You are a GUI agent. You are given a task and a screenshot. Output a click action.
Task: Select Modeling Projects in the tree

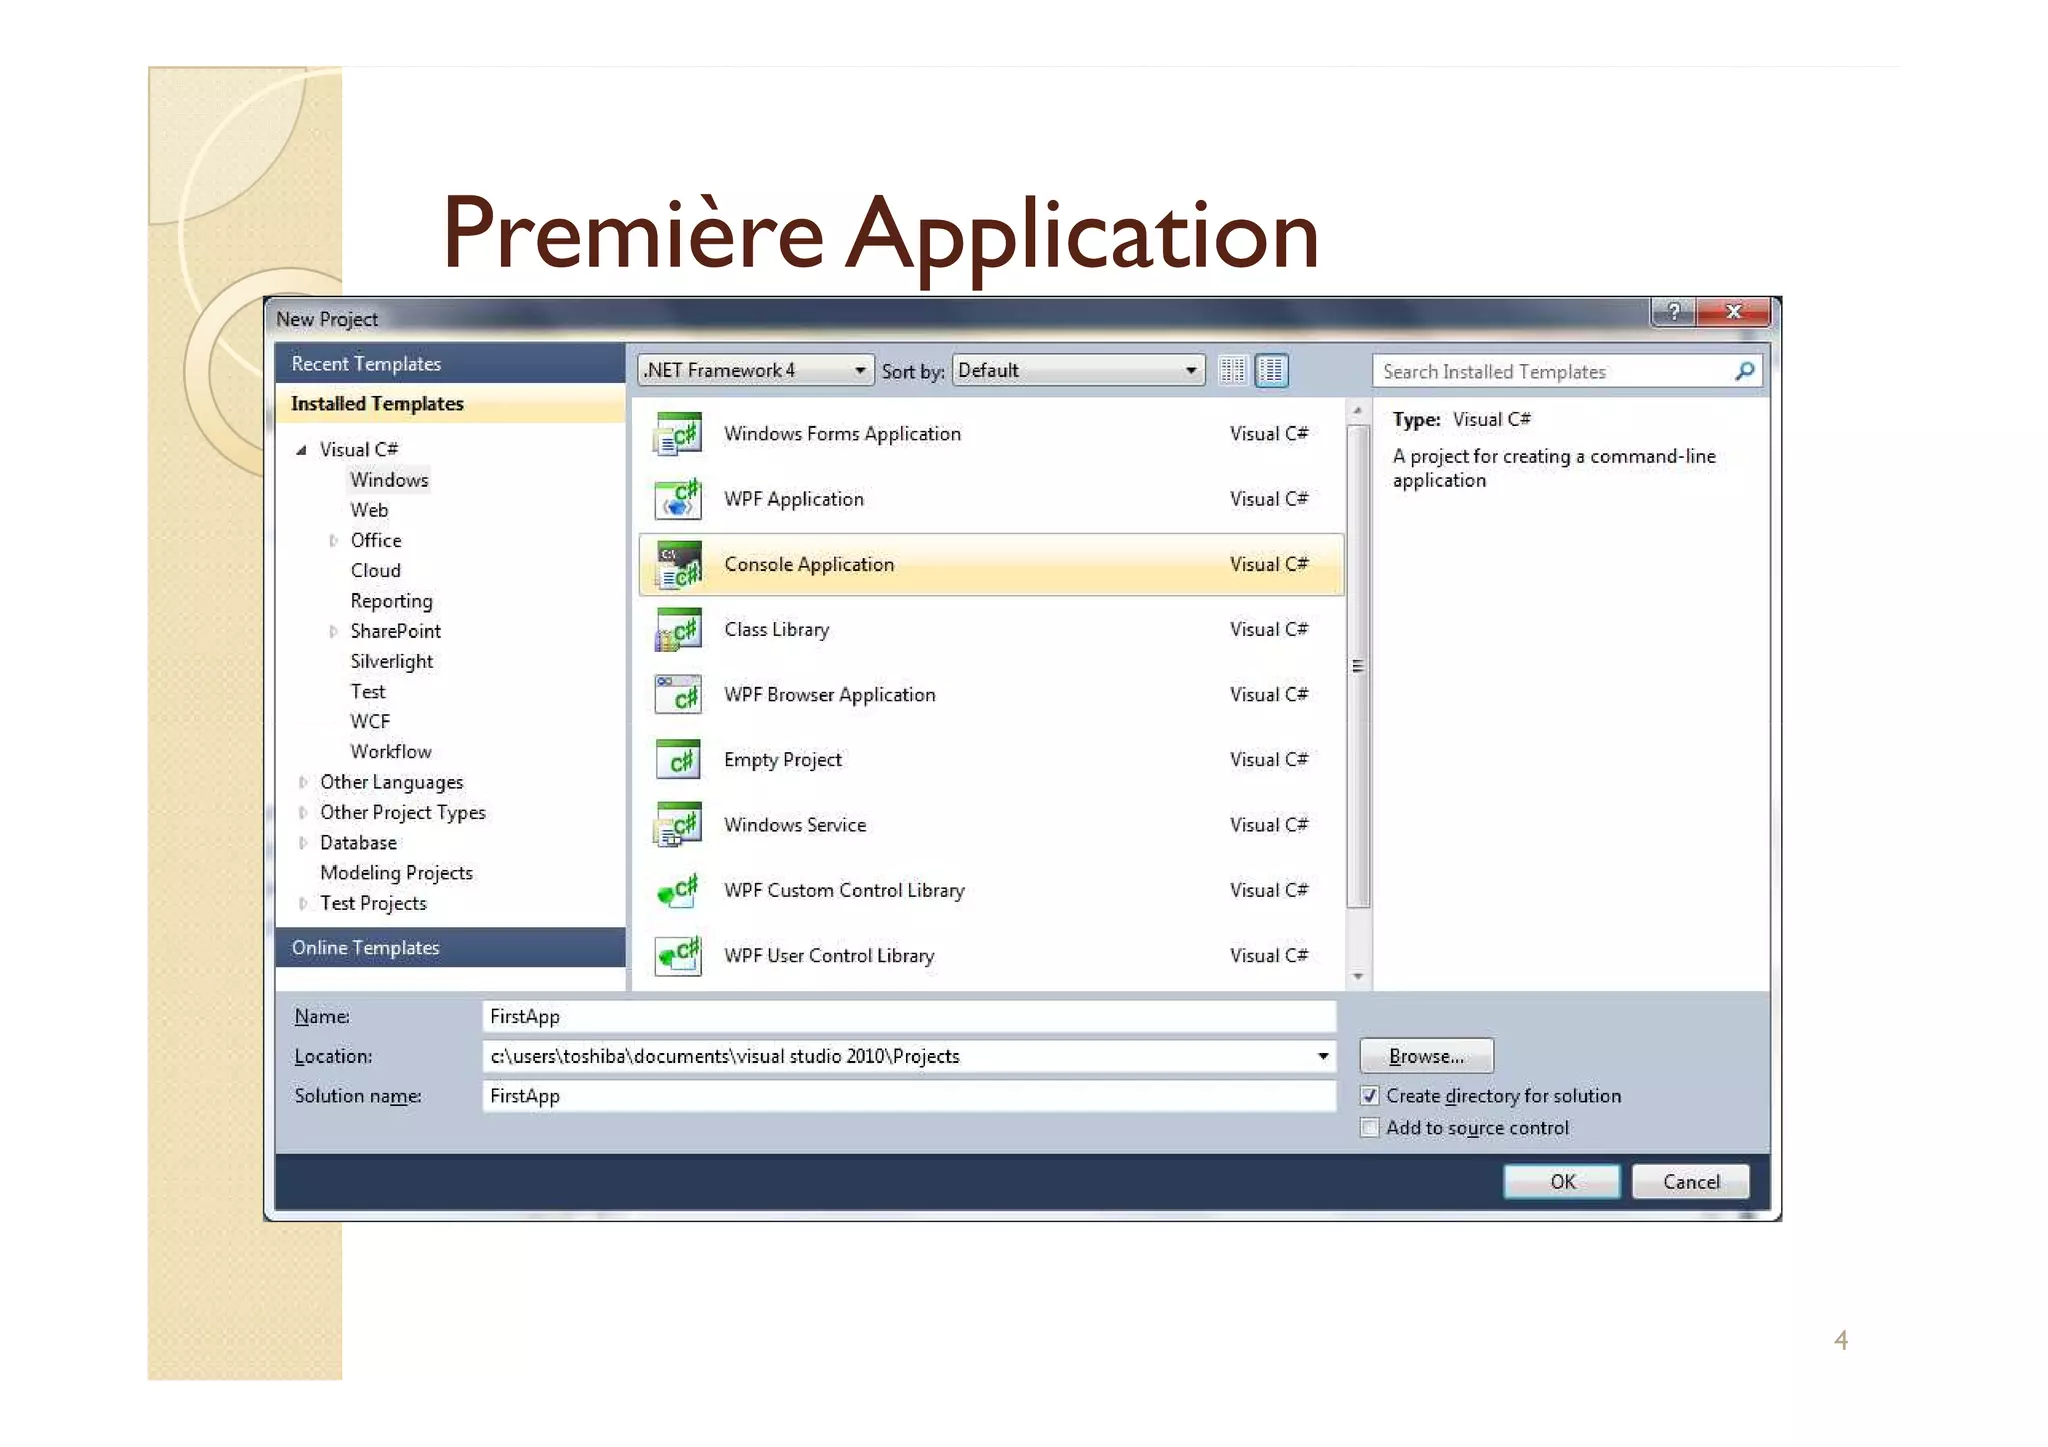pos(396,873)
